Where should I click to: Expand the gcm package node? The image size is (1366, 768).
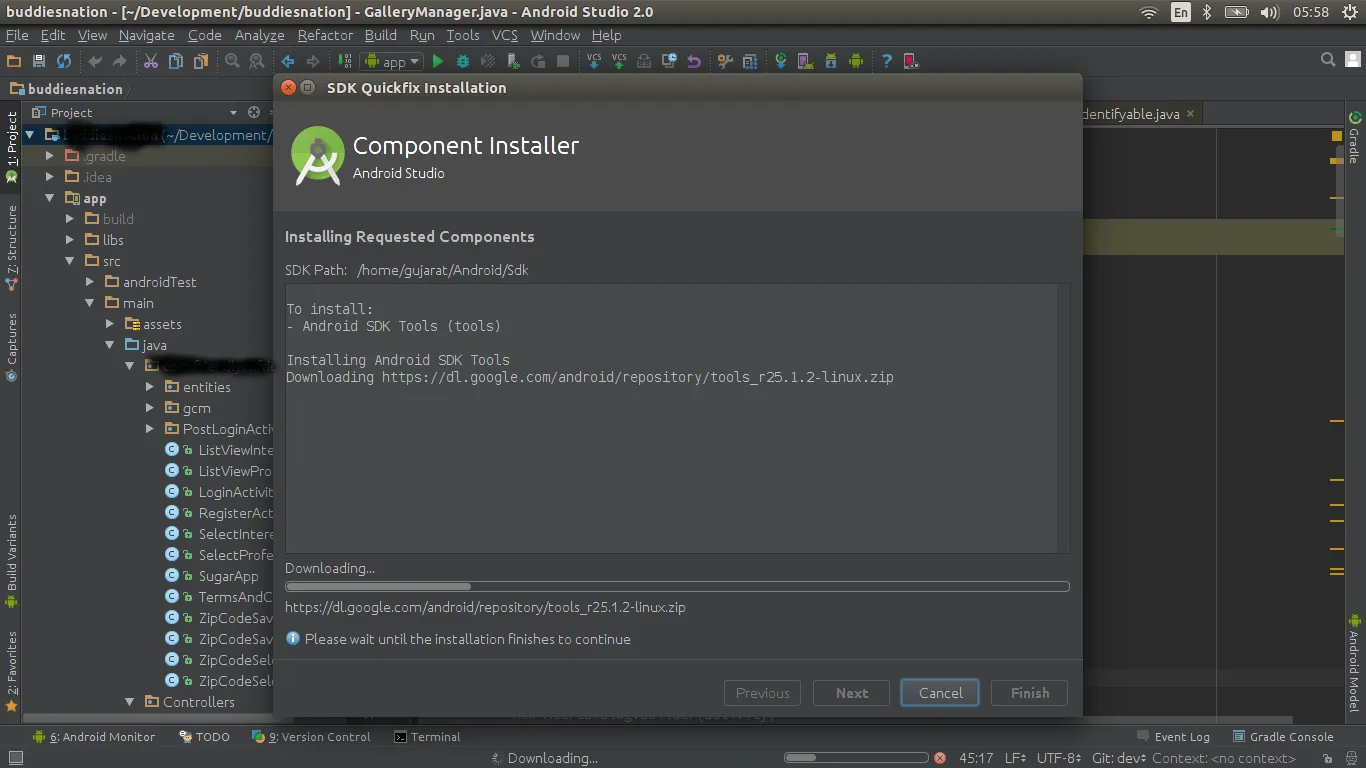[150, 408]
